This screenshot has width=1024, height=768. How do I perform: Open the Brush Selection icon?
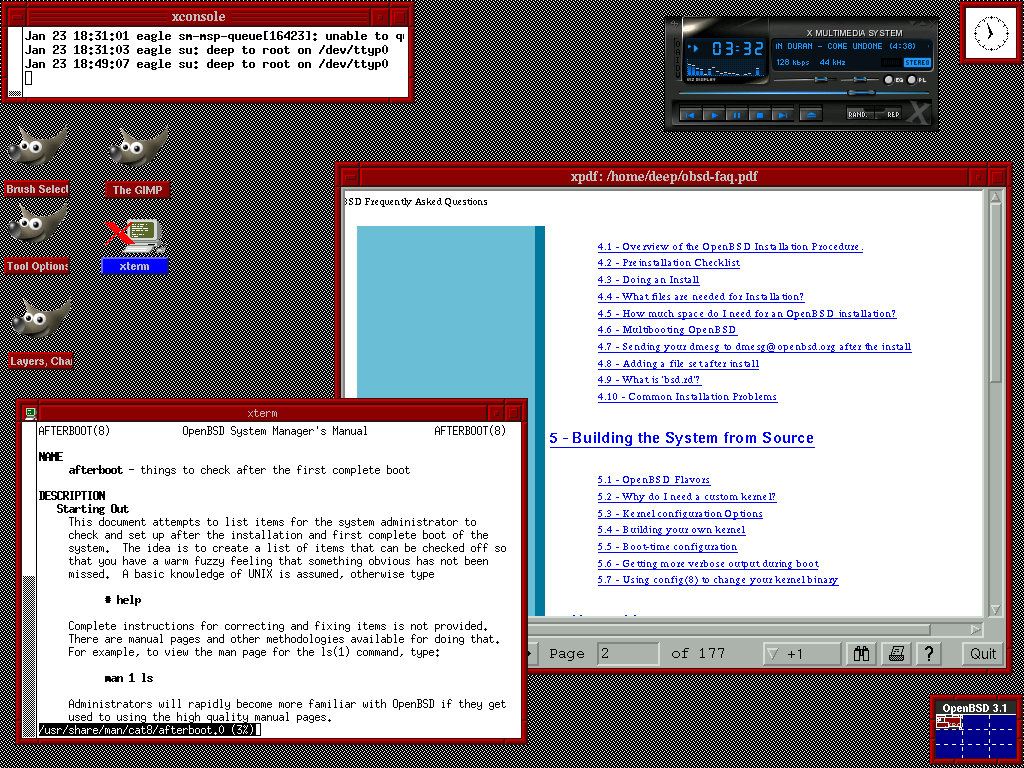pyautogui.click(x=37, y=162)
